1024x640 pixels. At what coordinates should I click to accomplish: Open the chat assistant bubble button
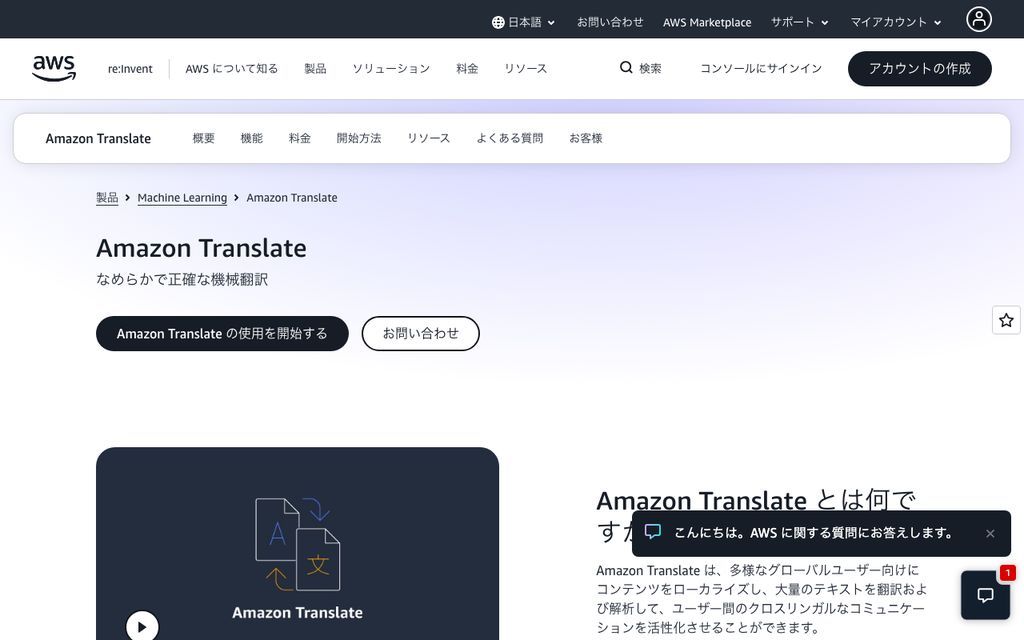pos(985,595)
